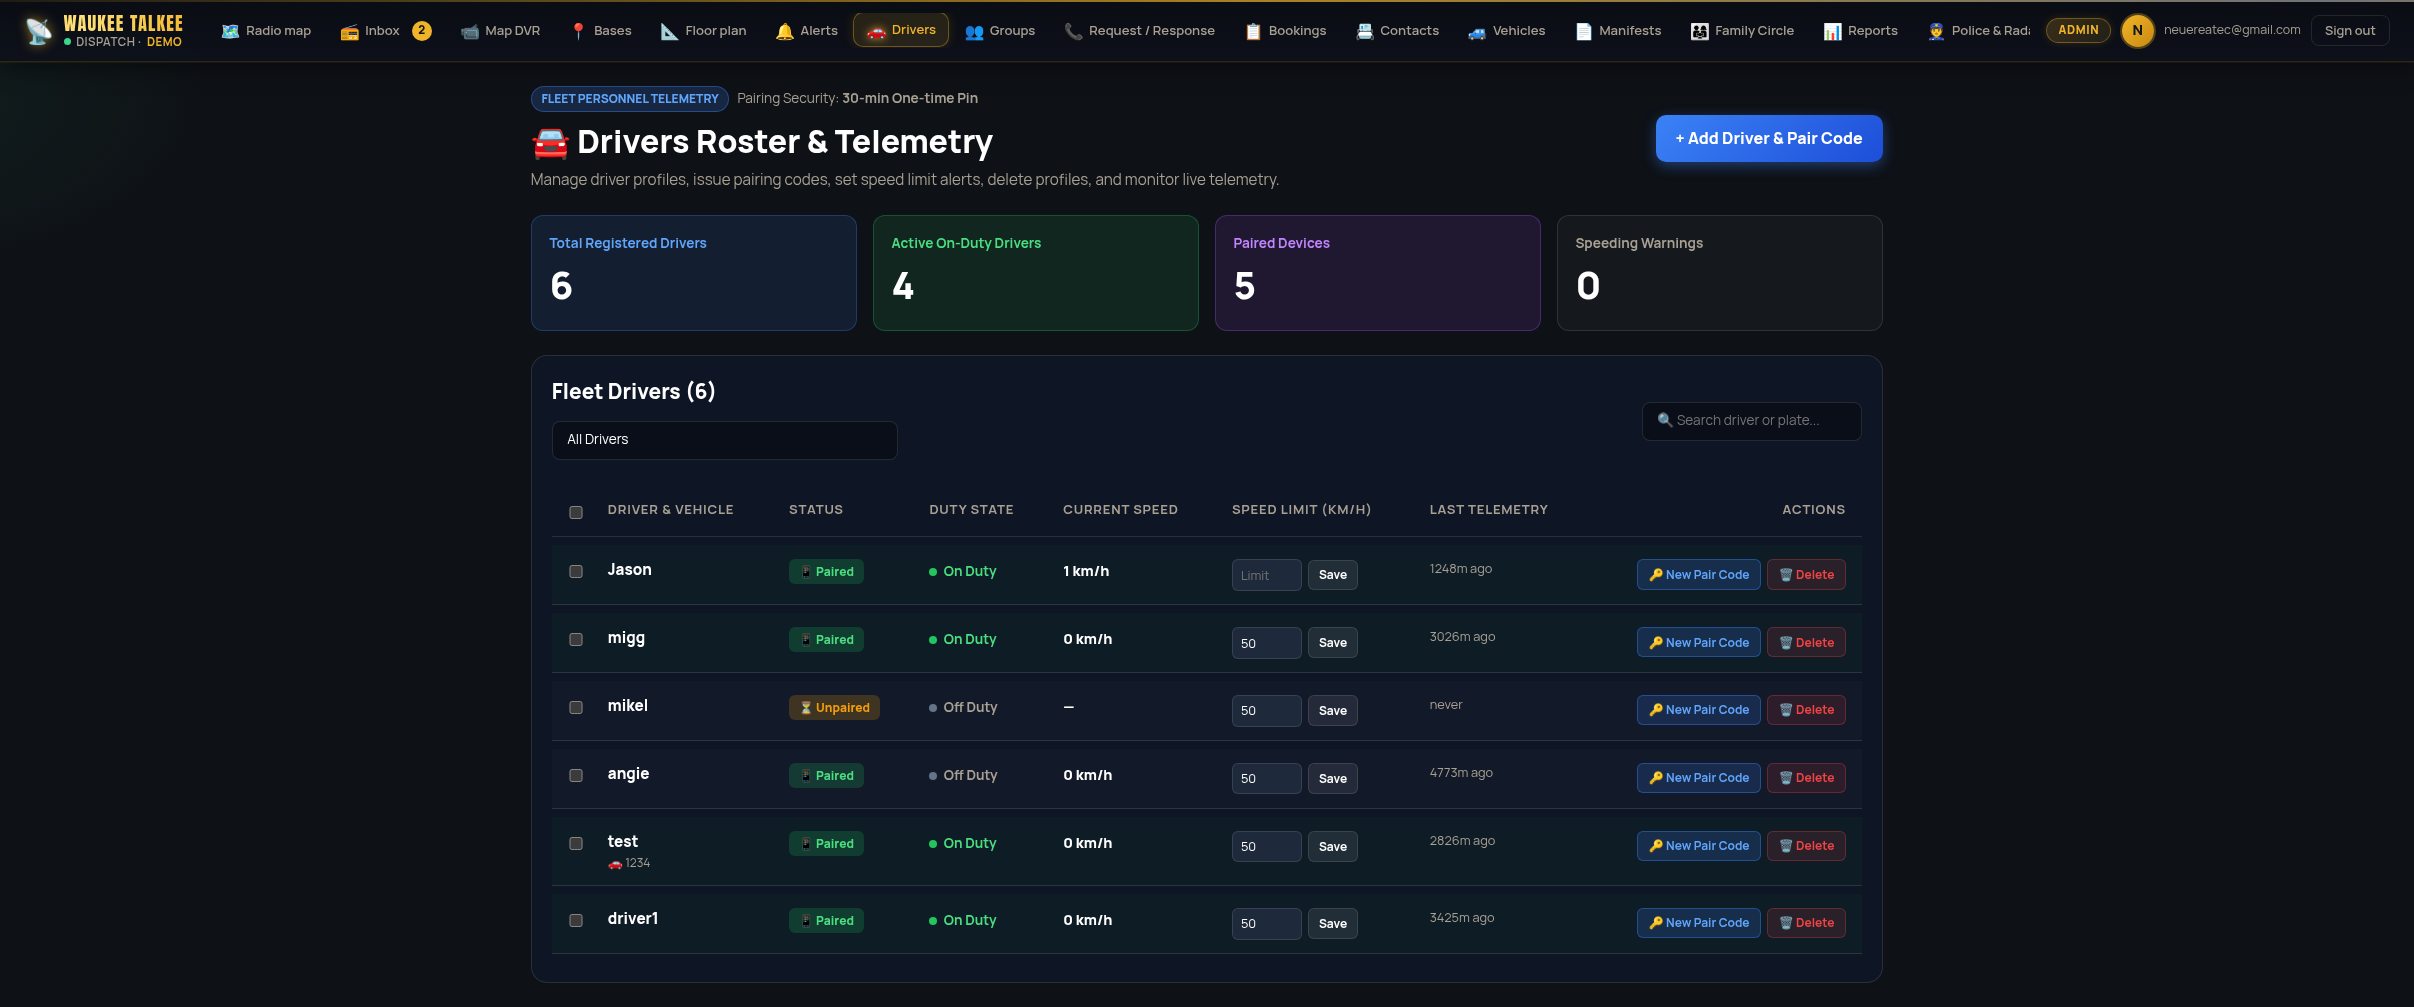Open the All Drivers filter dropdown
This screenshot has width=2414, height=1007.
(724, 440)
